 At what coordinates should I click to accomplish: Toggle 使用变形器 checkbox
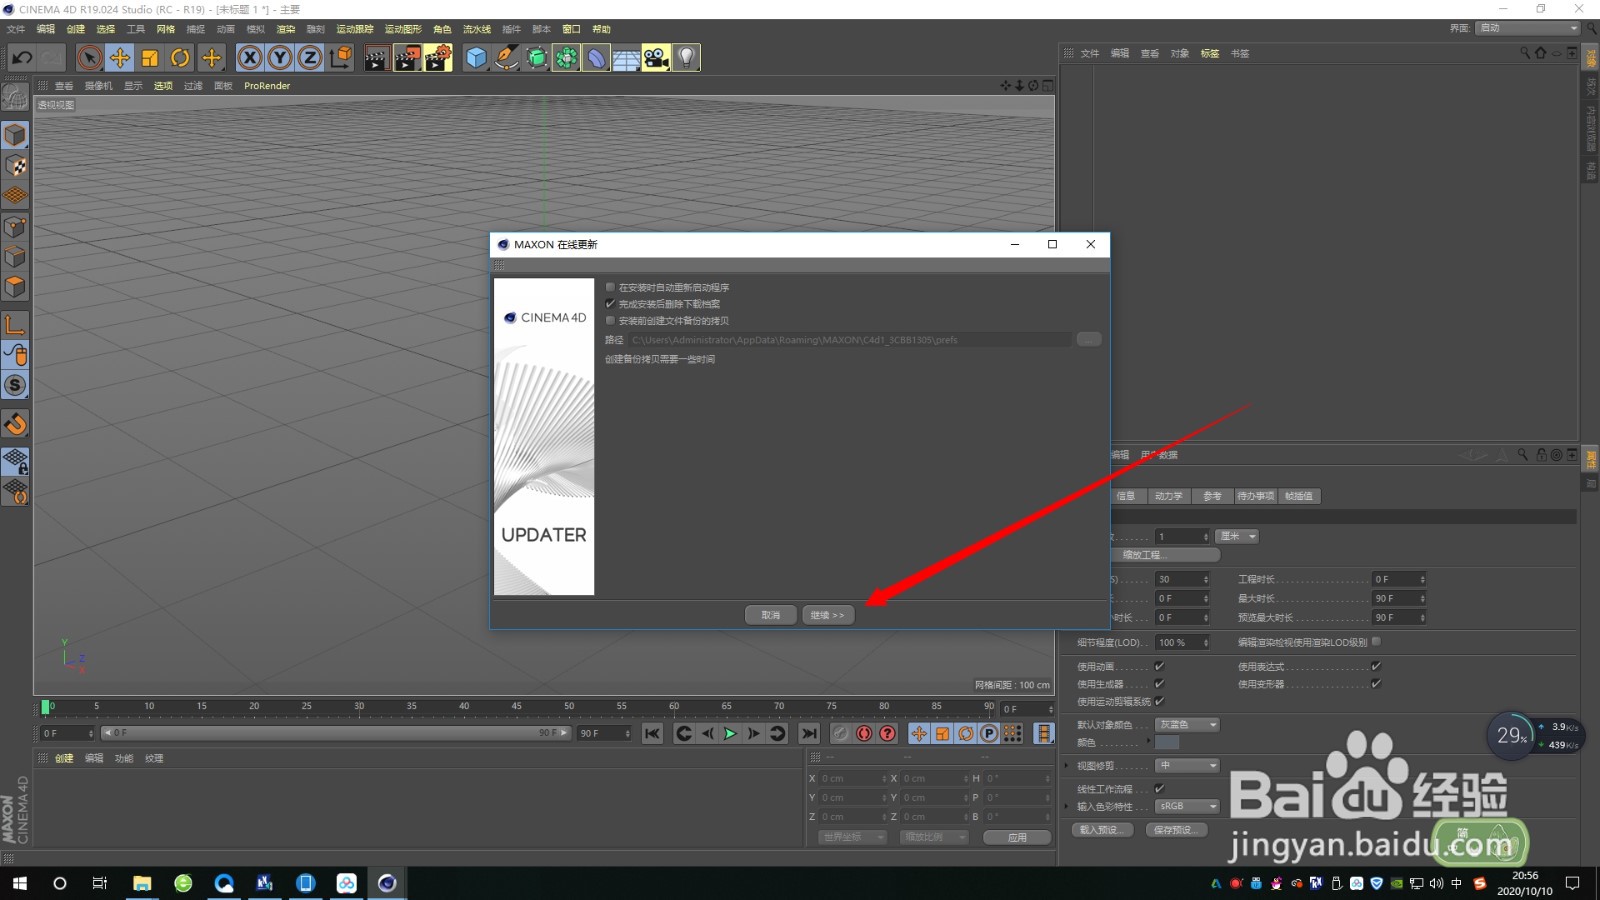click(x=1376, y=684)
